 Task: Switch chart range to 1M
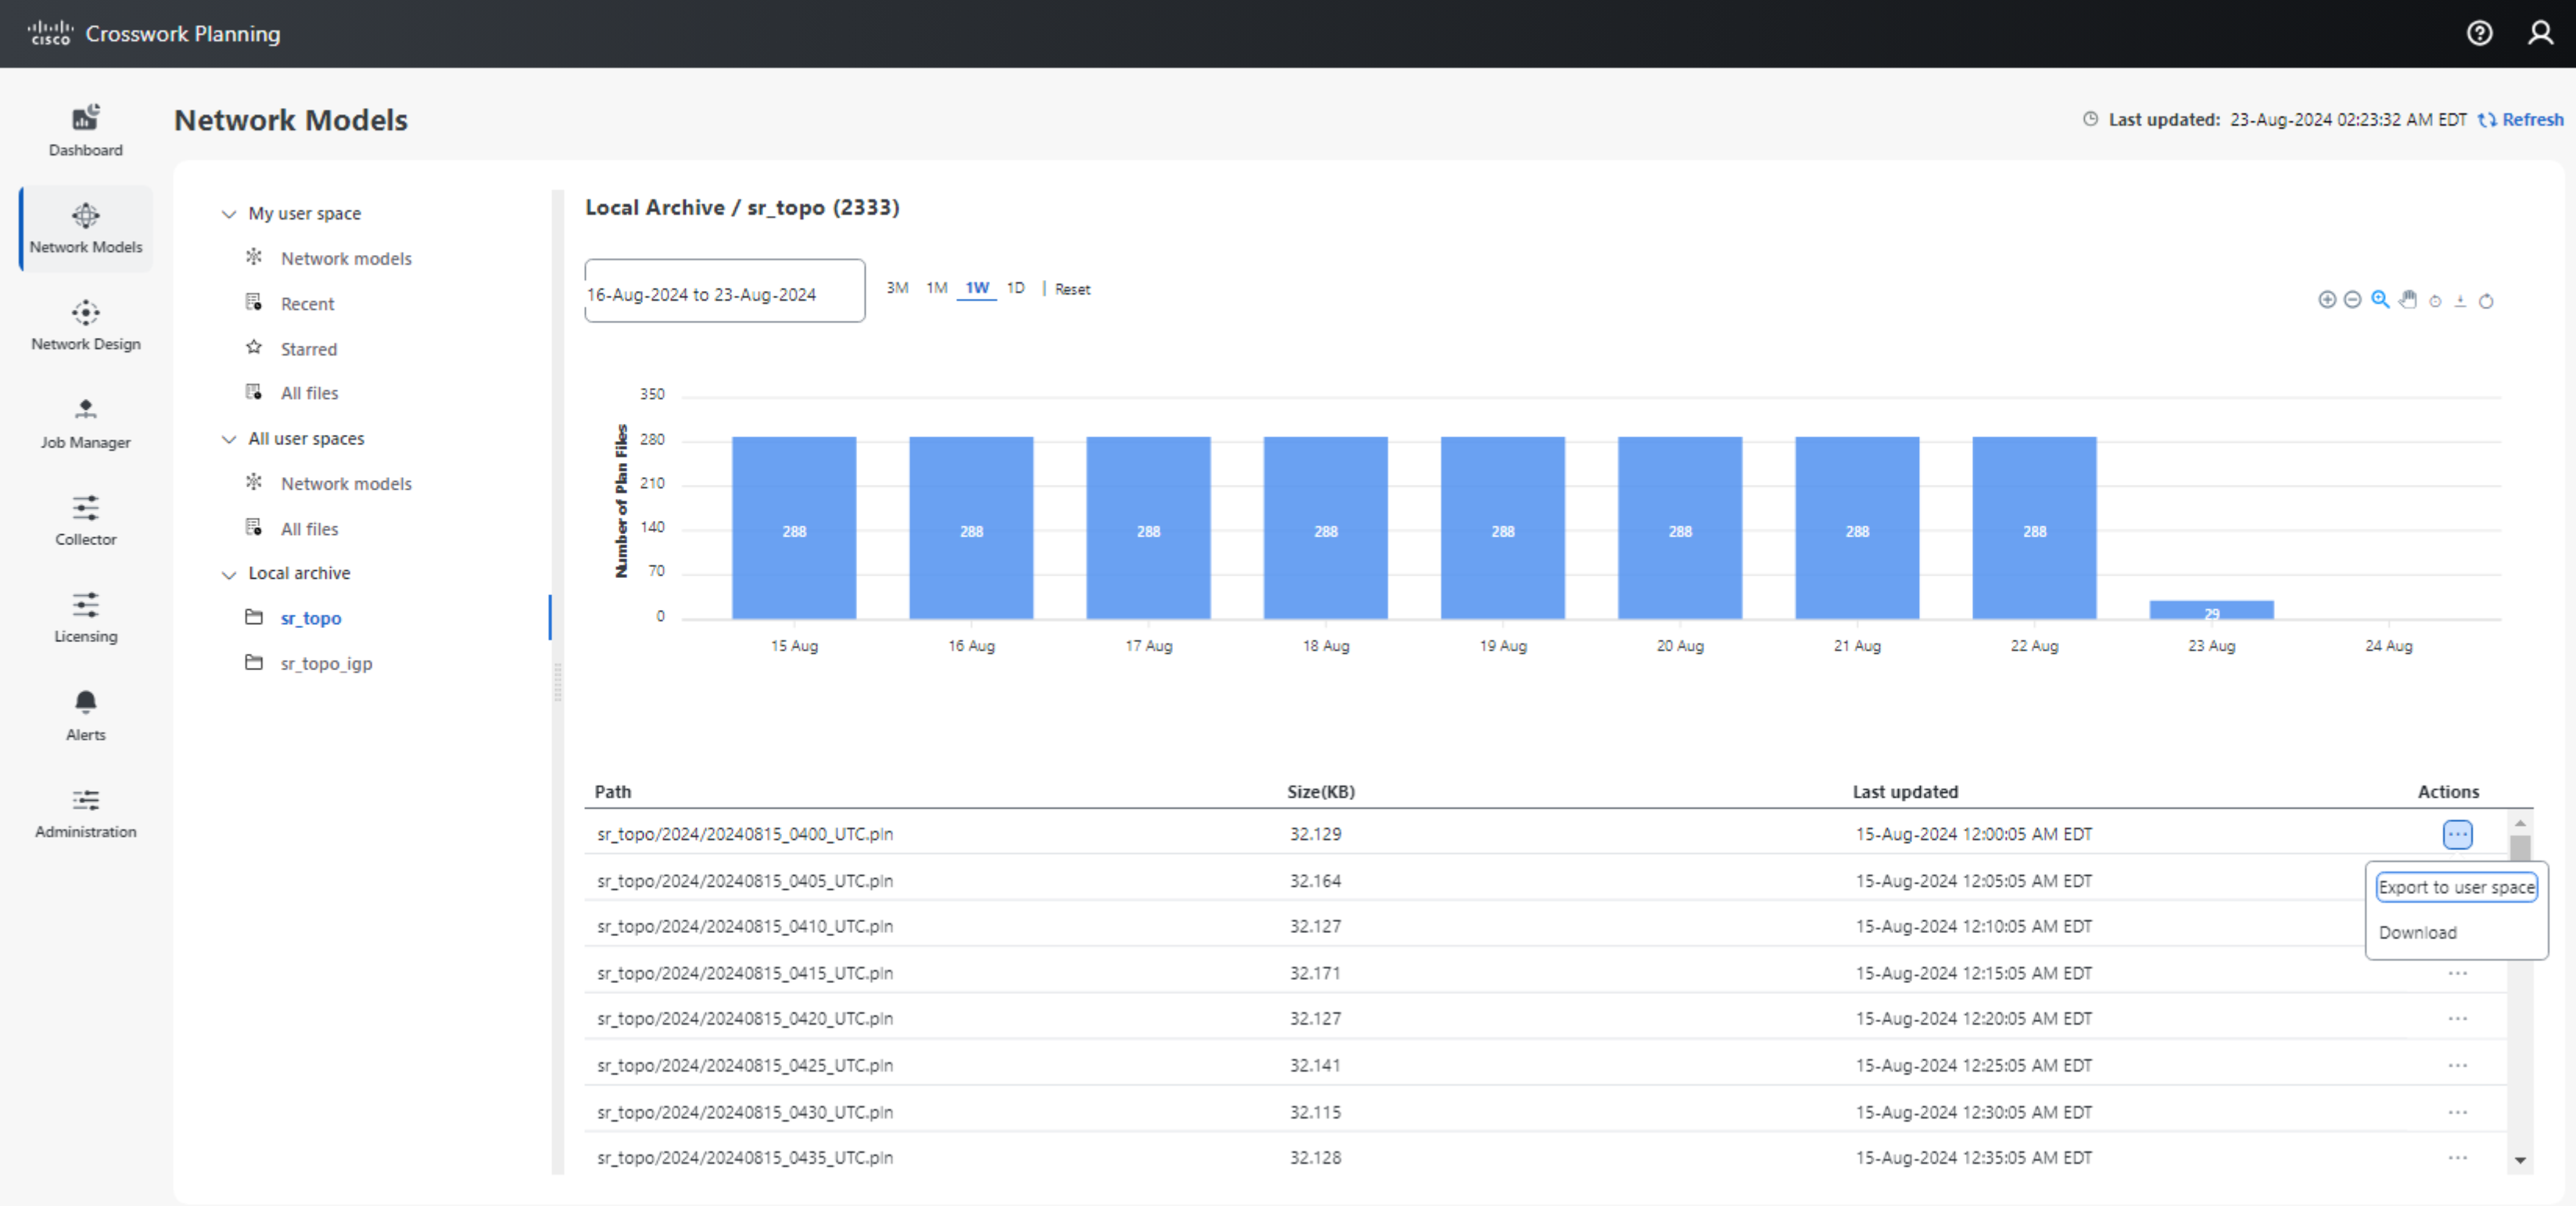[936, 288]
